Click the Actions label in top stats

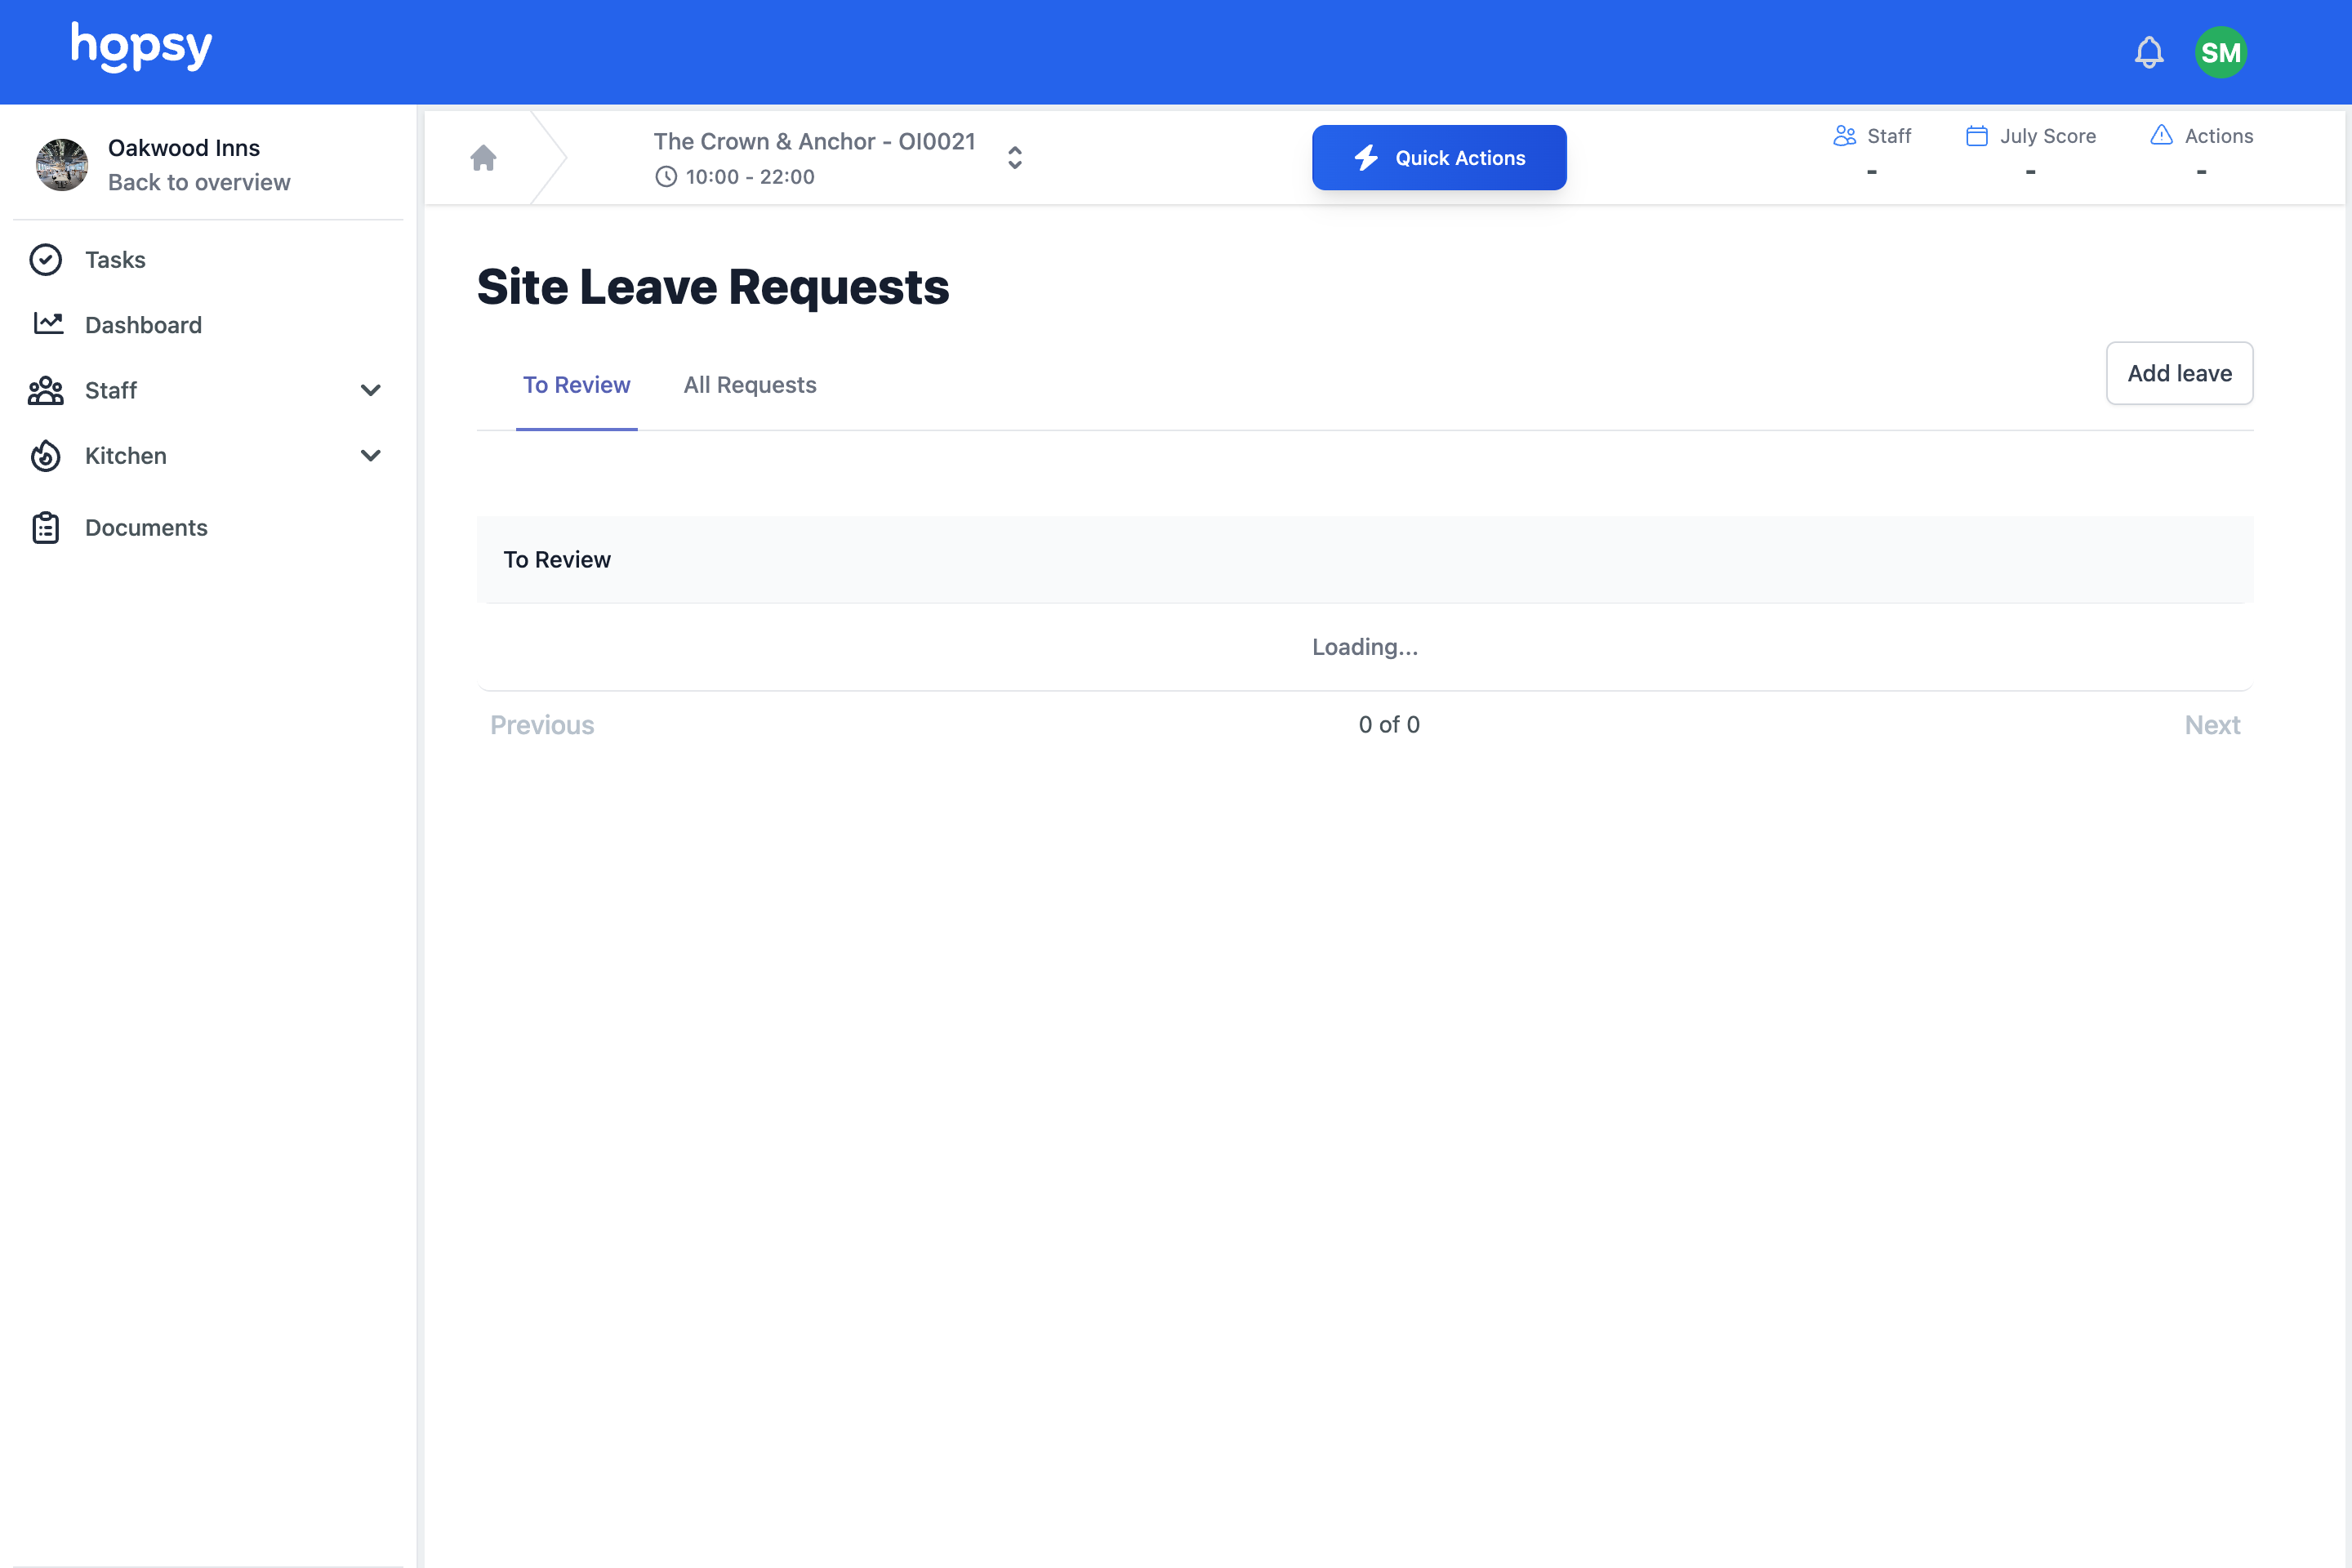click(x=2219, y=136)
